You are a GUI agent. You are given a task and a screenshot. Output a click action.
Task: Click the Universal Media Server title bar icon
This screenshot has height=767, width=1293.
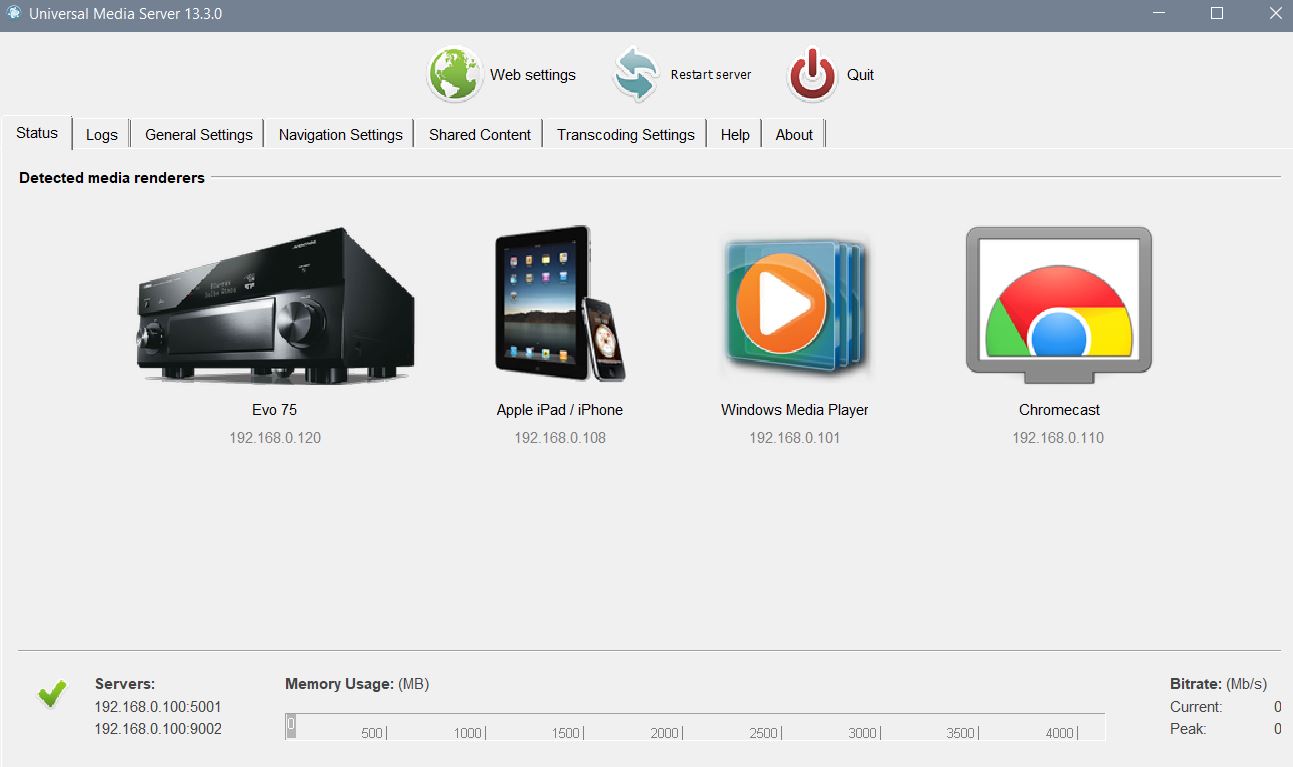click(13, 13)
